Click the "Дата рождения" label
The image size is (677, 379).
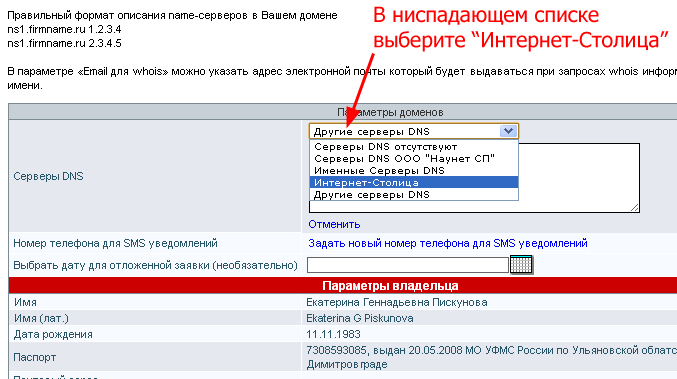click(x=53, y=334)
